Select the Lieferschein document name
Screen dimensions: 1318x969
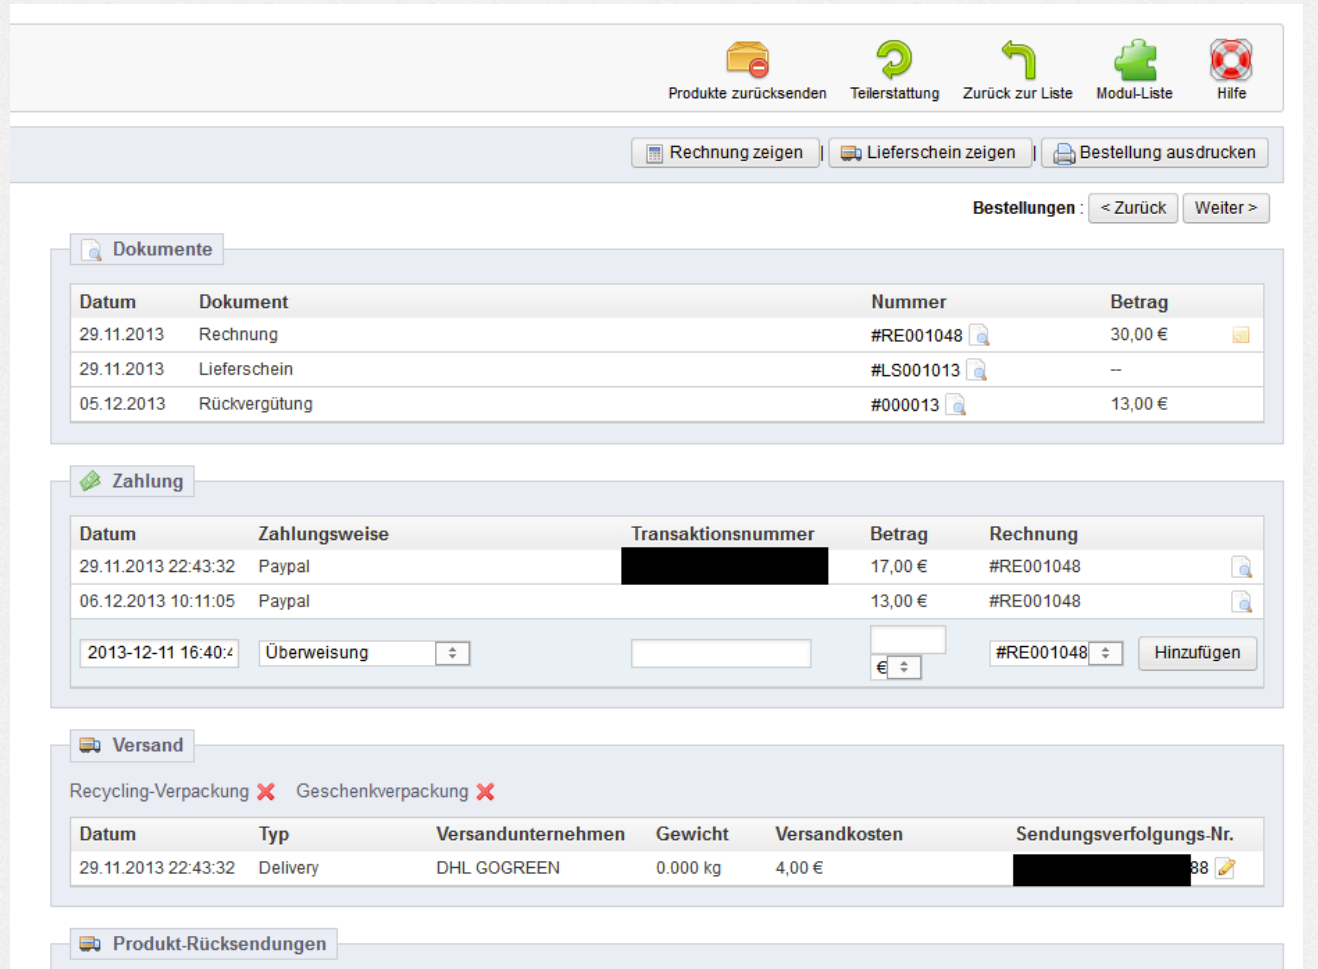coord(246,369)
